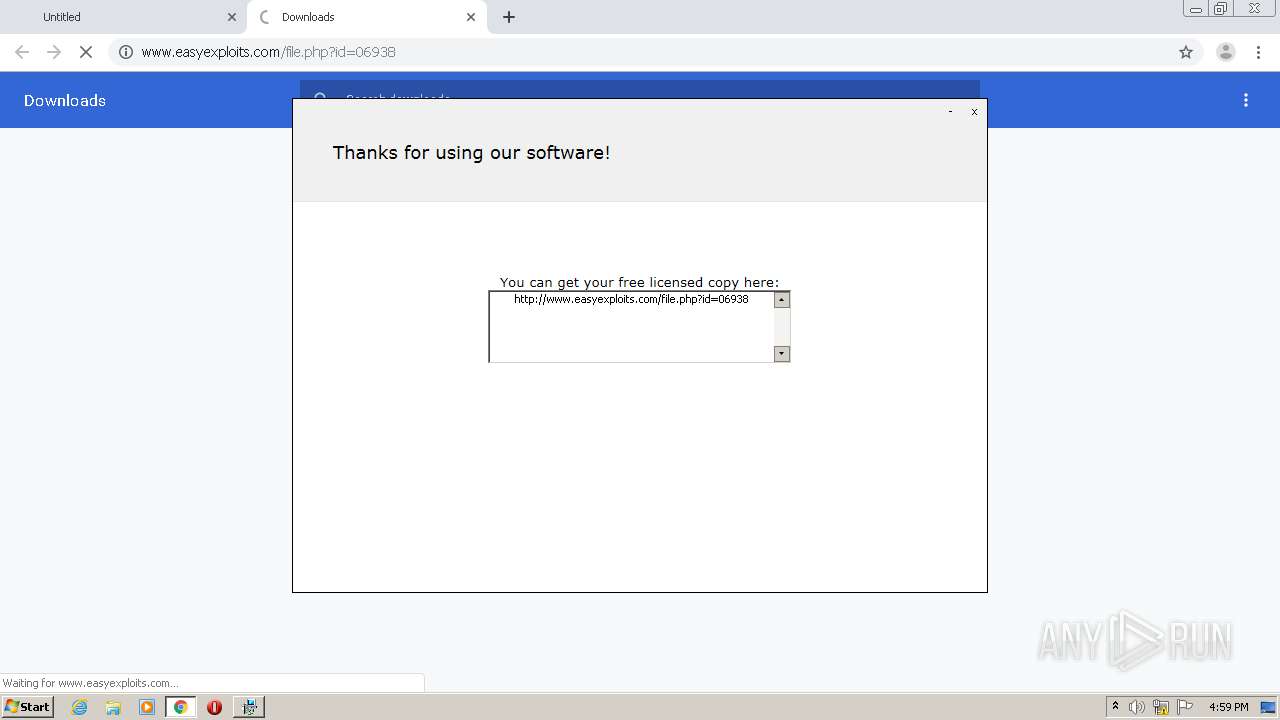The width and height of the screenshot is (1280, 720).
Task: Restore down the Chrome window
Action: pos(1221,9)
